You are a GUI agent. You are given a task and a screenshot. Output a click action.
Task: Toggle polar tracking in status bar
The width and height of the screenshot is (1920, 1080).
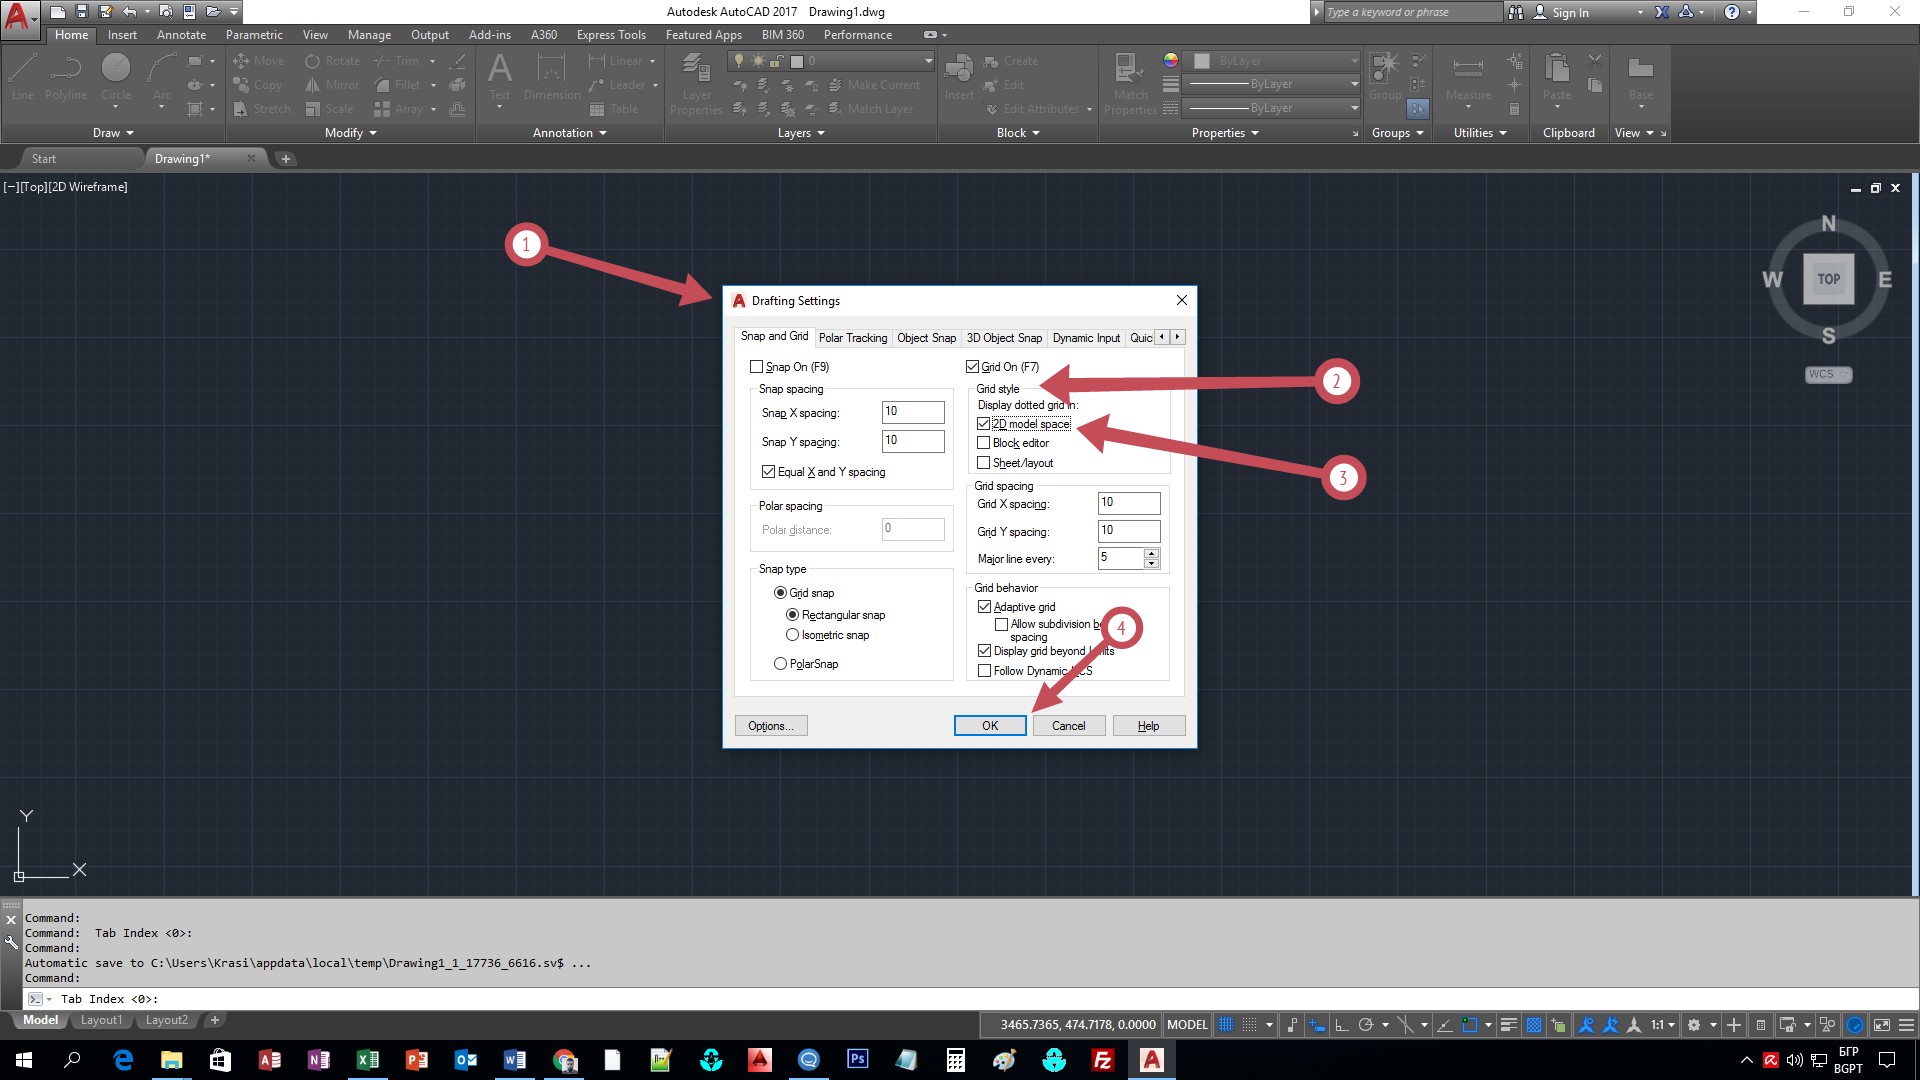point(1366,1025)
